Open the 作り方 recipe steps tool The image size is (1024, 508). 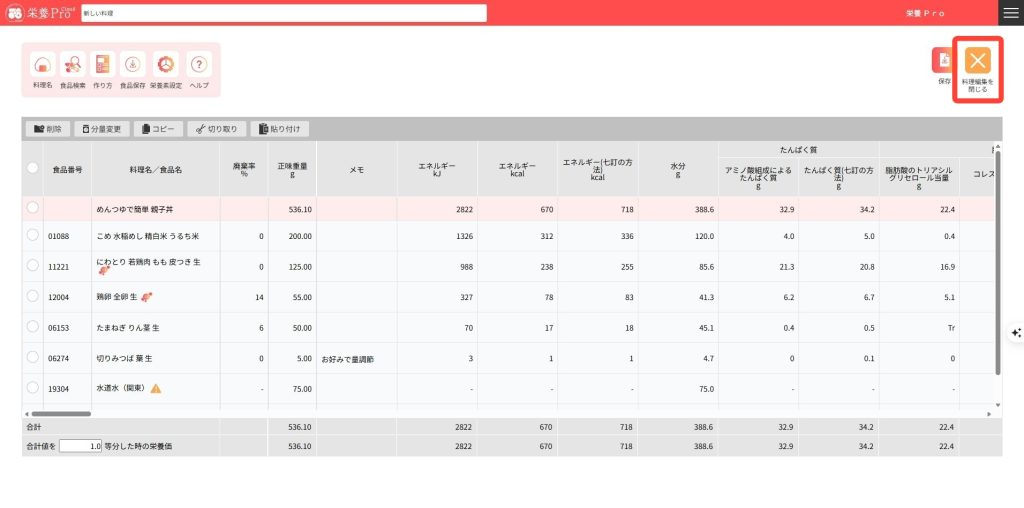(103, 65)
